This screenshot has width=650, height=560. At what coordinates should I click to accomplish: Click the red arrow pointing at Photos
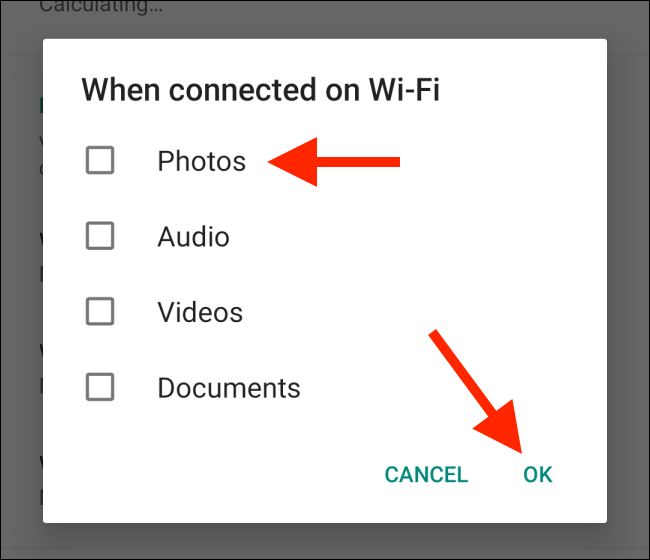tap(334, 162)
